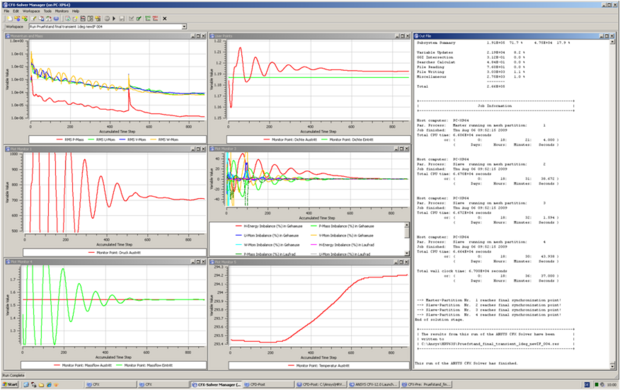
Task: Select the RMS W-Mom legend entry
Action: coord(164,140)
